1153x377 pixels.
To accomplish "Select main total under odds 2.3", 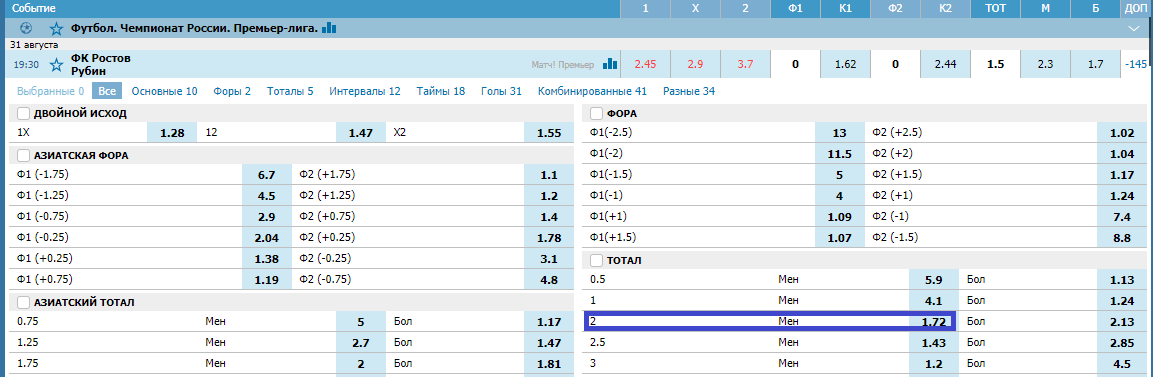I will click(1045, 65).
